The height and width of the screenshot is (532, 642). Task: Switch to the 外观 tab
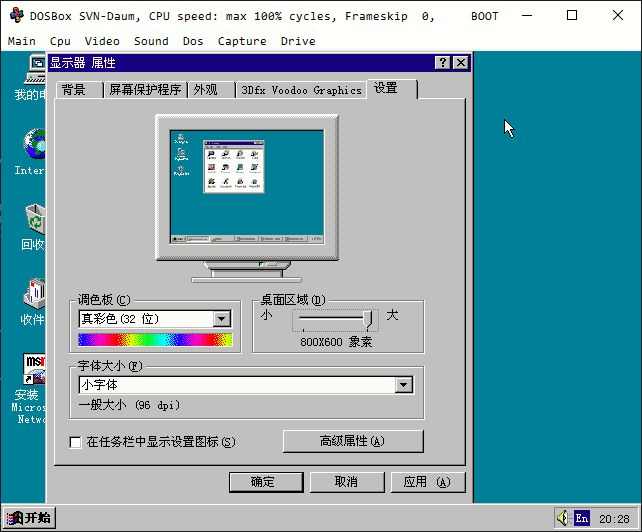point(211,90)
